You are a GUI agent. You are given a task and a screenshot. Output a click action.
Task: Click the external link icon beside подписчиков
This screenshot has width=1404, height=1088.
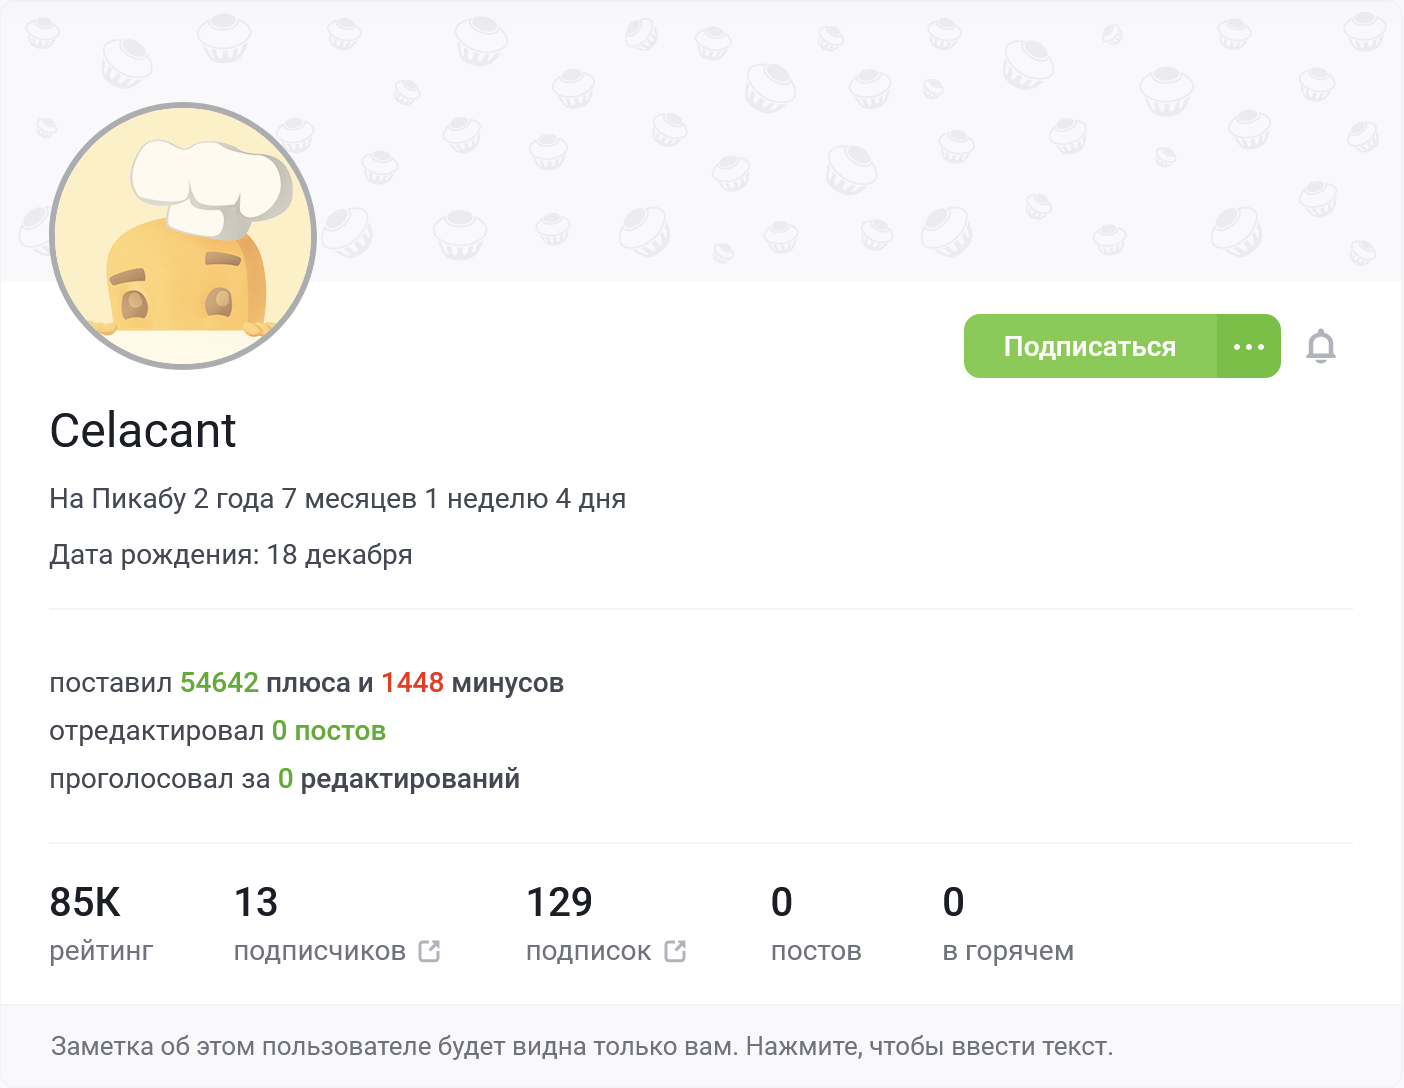pyautogui.click(x=429, y=951)
